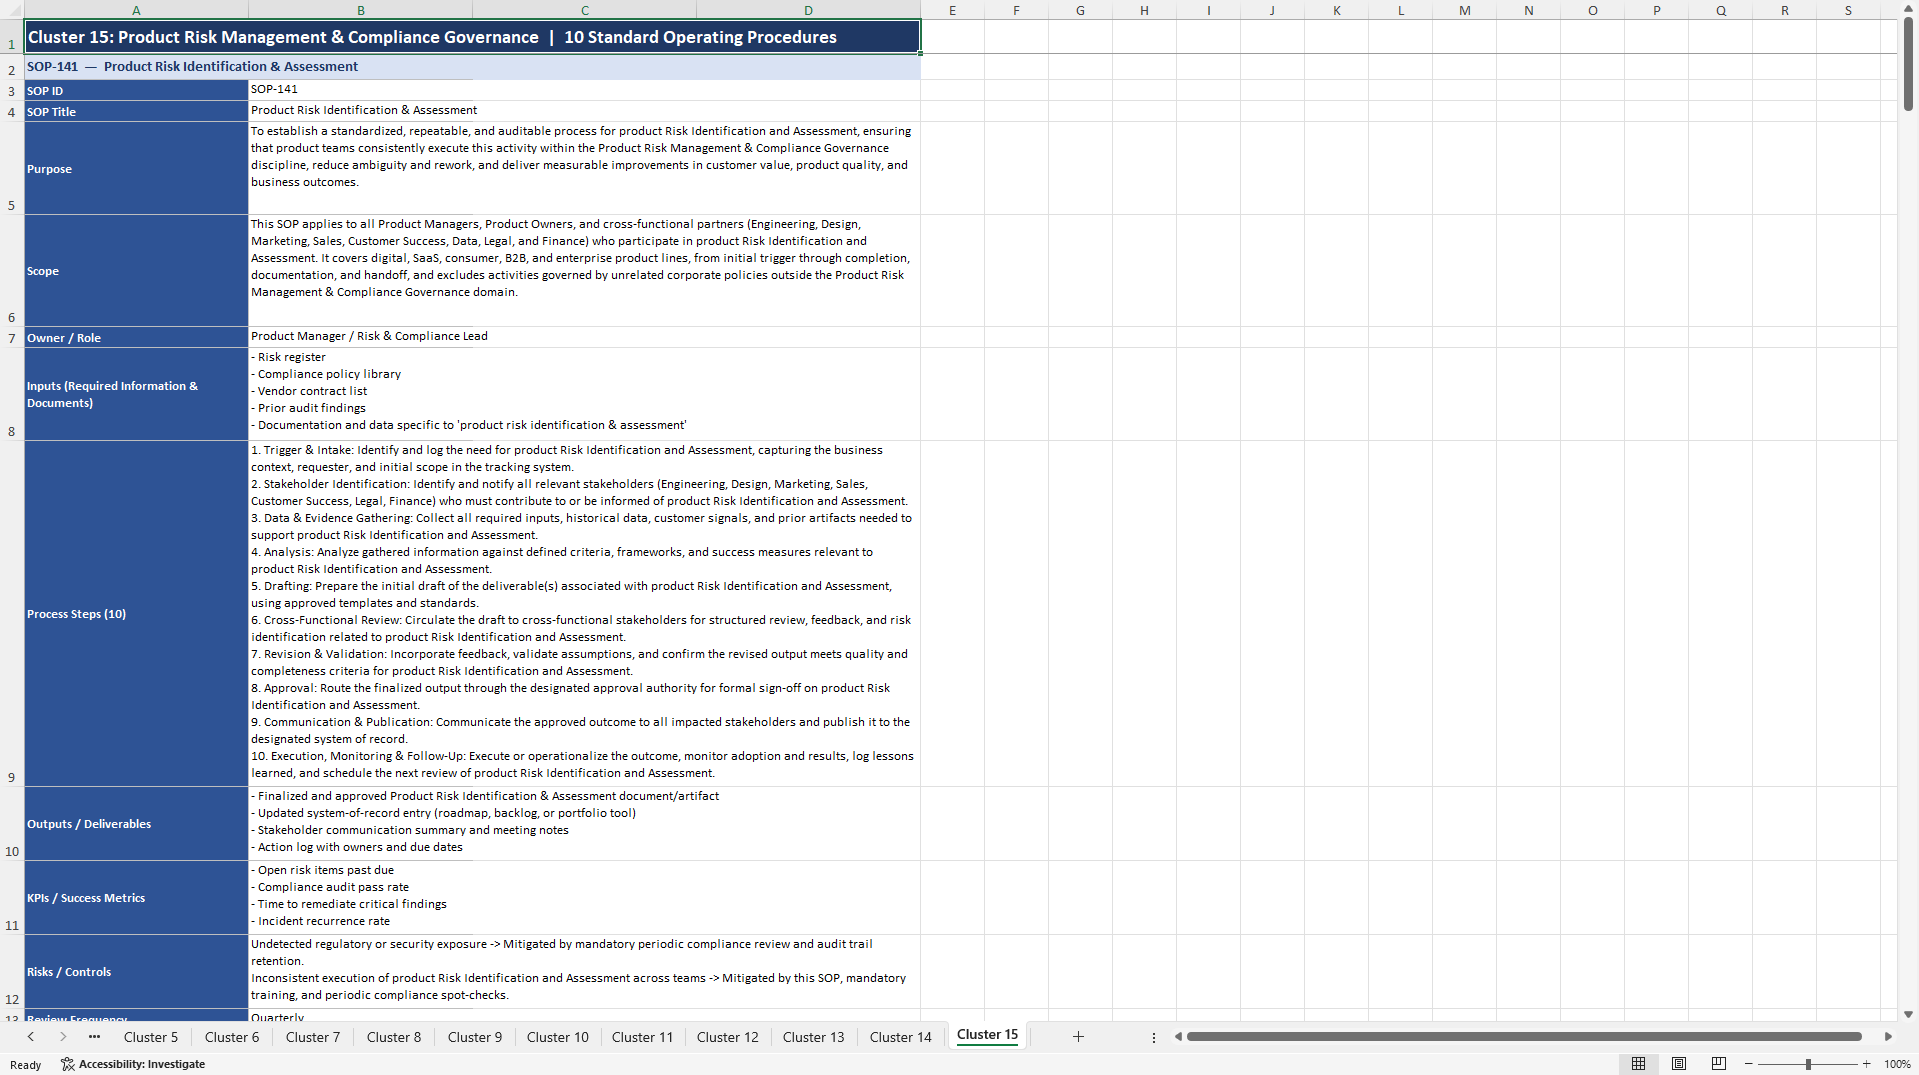This screenshot has height=1075, width=1919.
Task: Switch to Normal view
Action: 1638,1064
